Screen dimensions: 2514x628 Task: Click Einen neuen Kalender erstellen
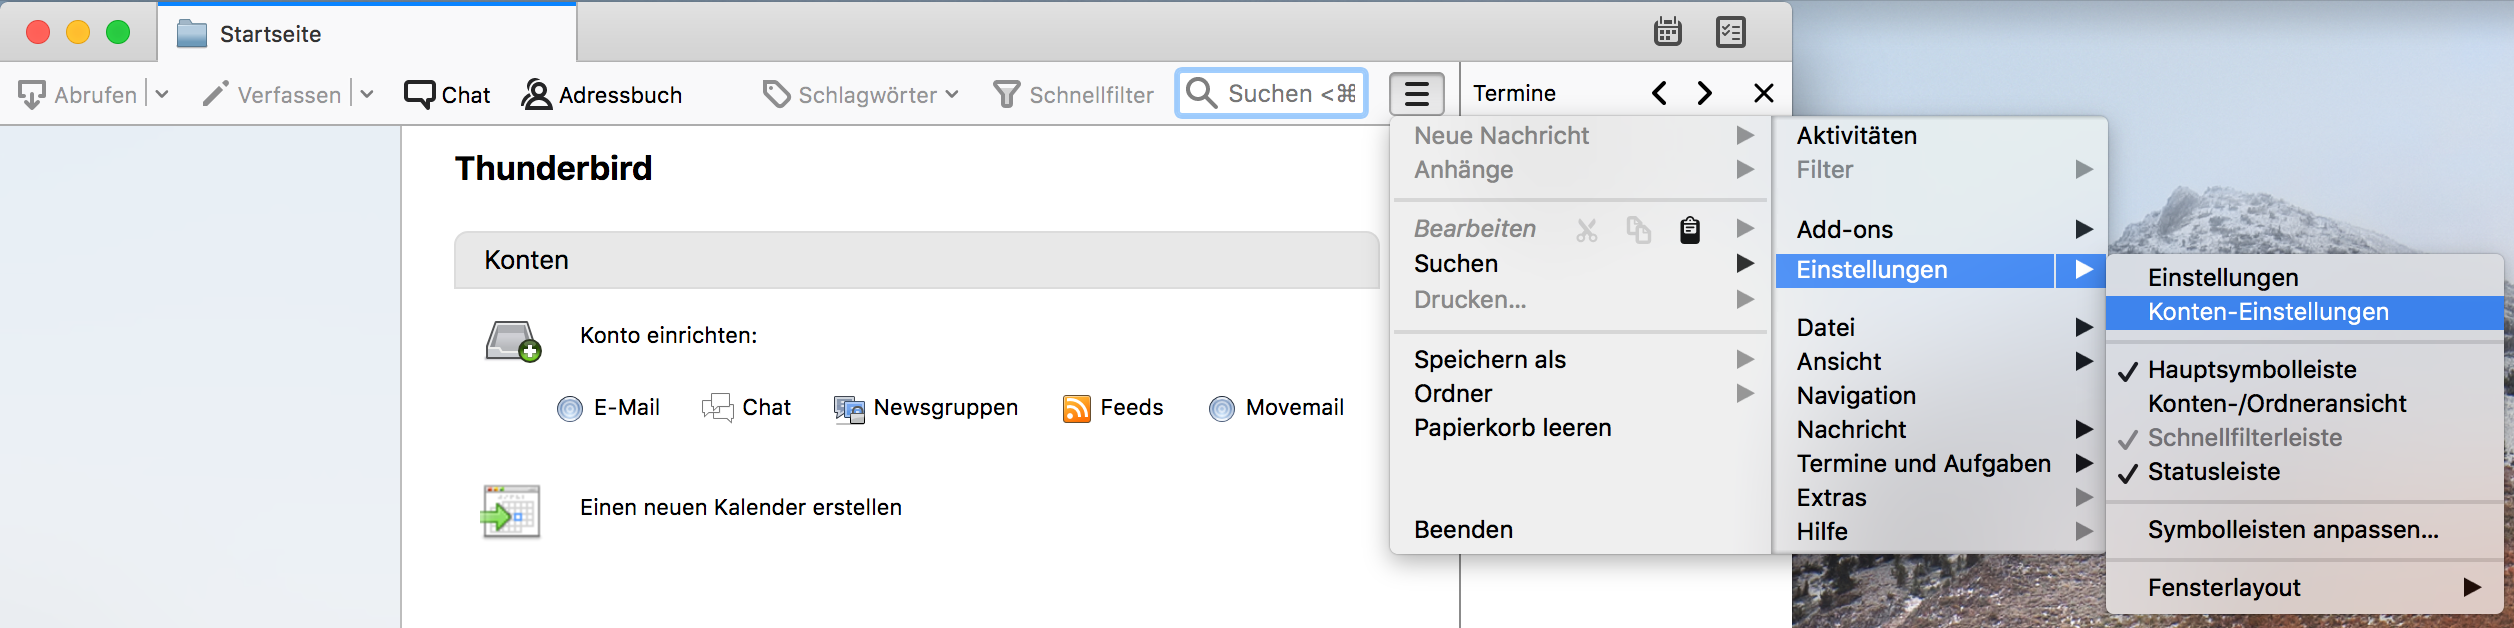coord(740,508)
